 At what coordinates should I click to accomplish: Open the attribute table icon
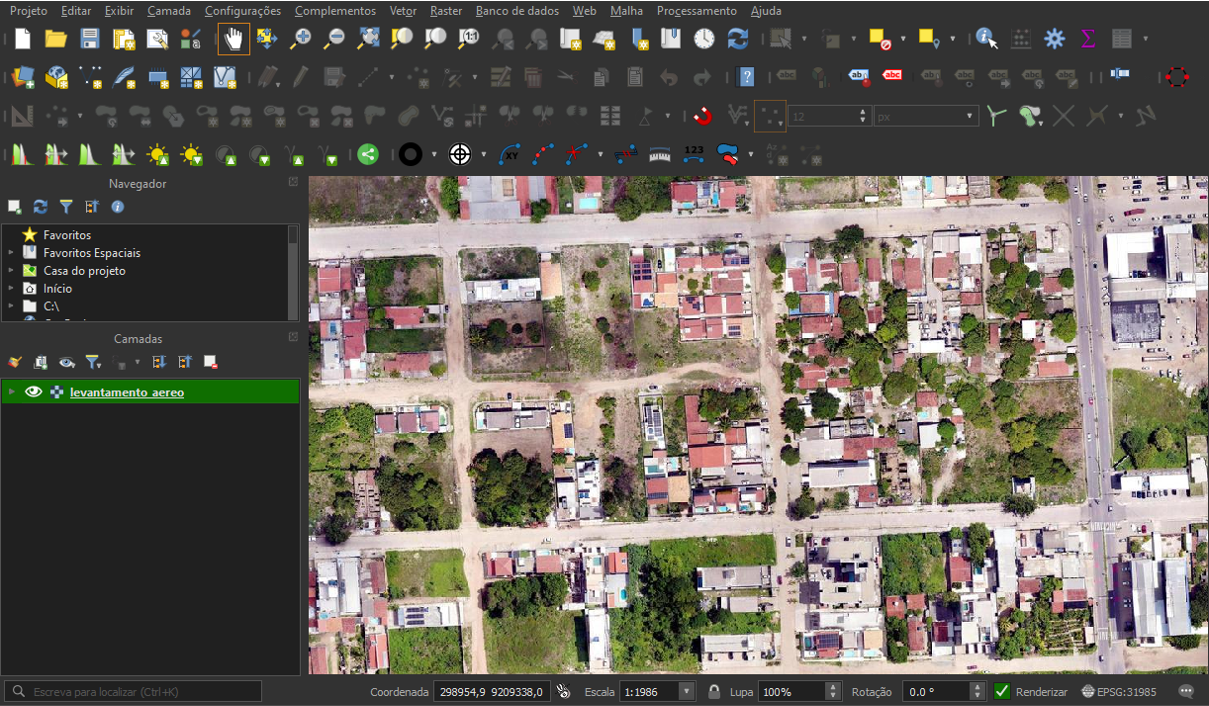(x=1122, y=39)
